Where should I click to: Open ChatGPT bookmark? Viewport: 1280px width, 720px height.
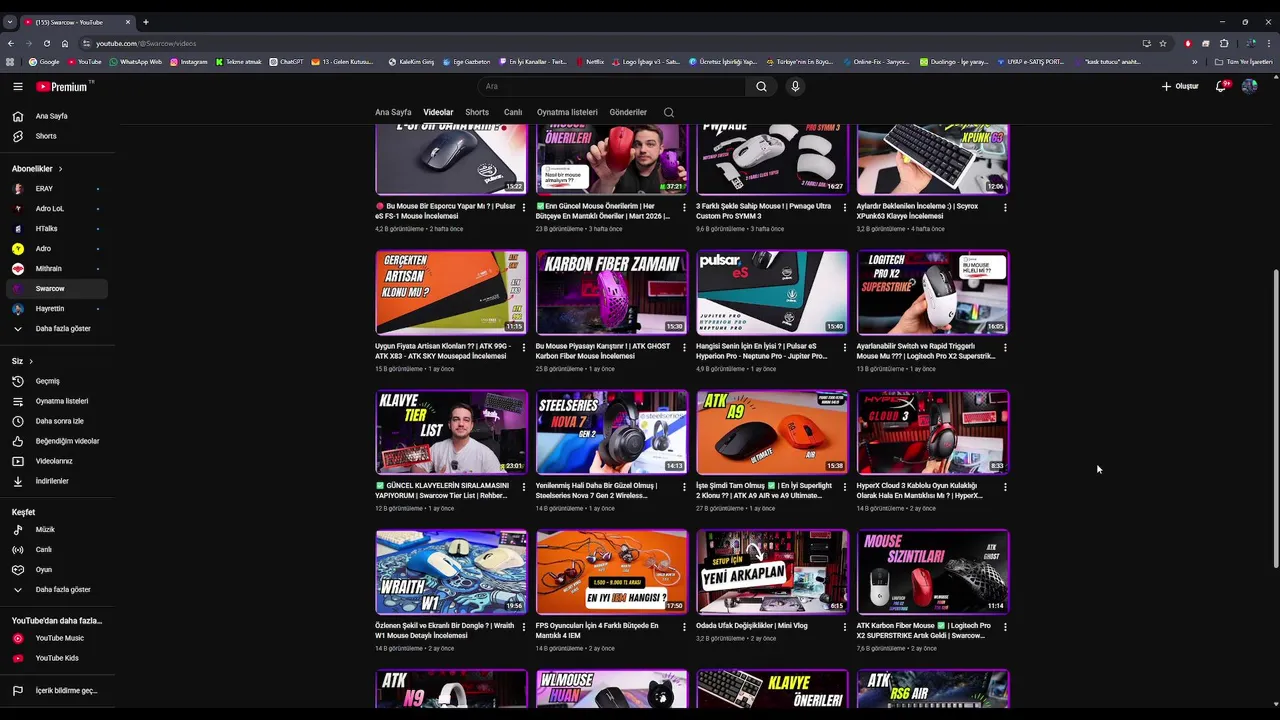pyautogui.click(x=286, y=61)
